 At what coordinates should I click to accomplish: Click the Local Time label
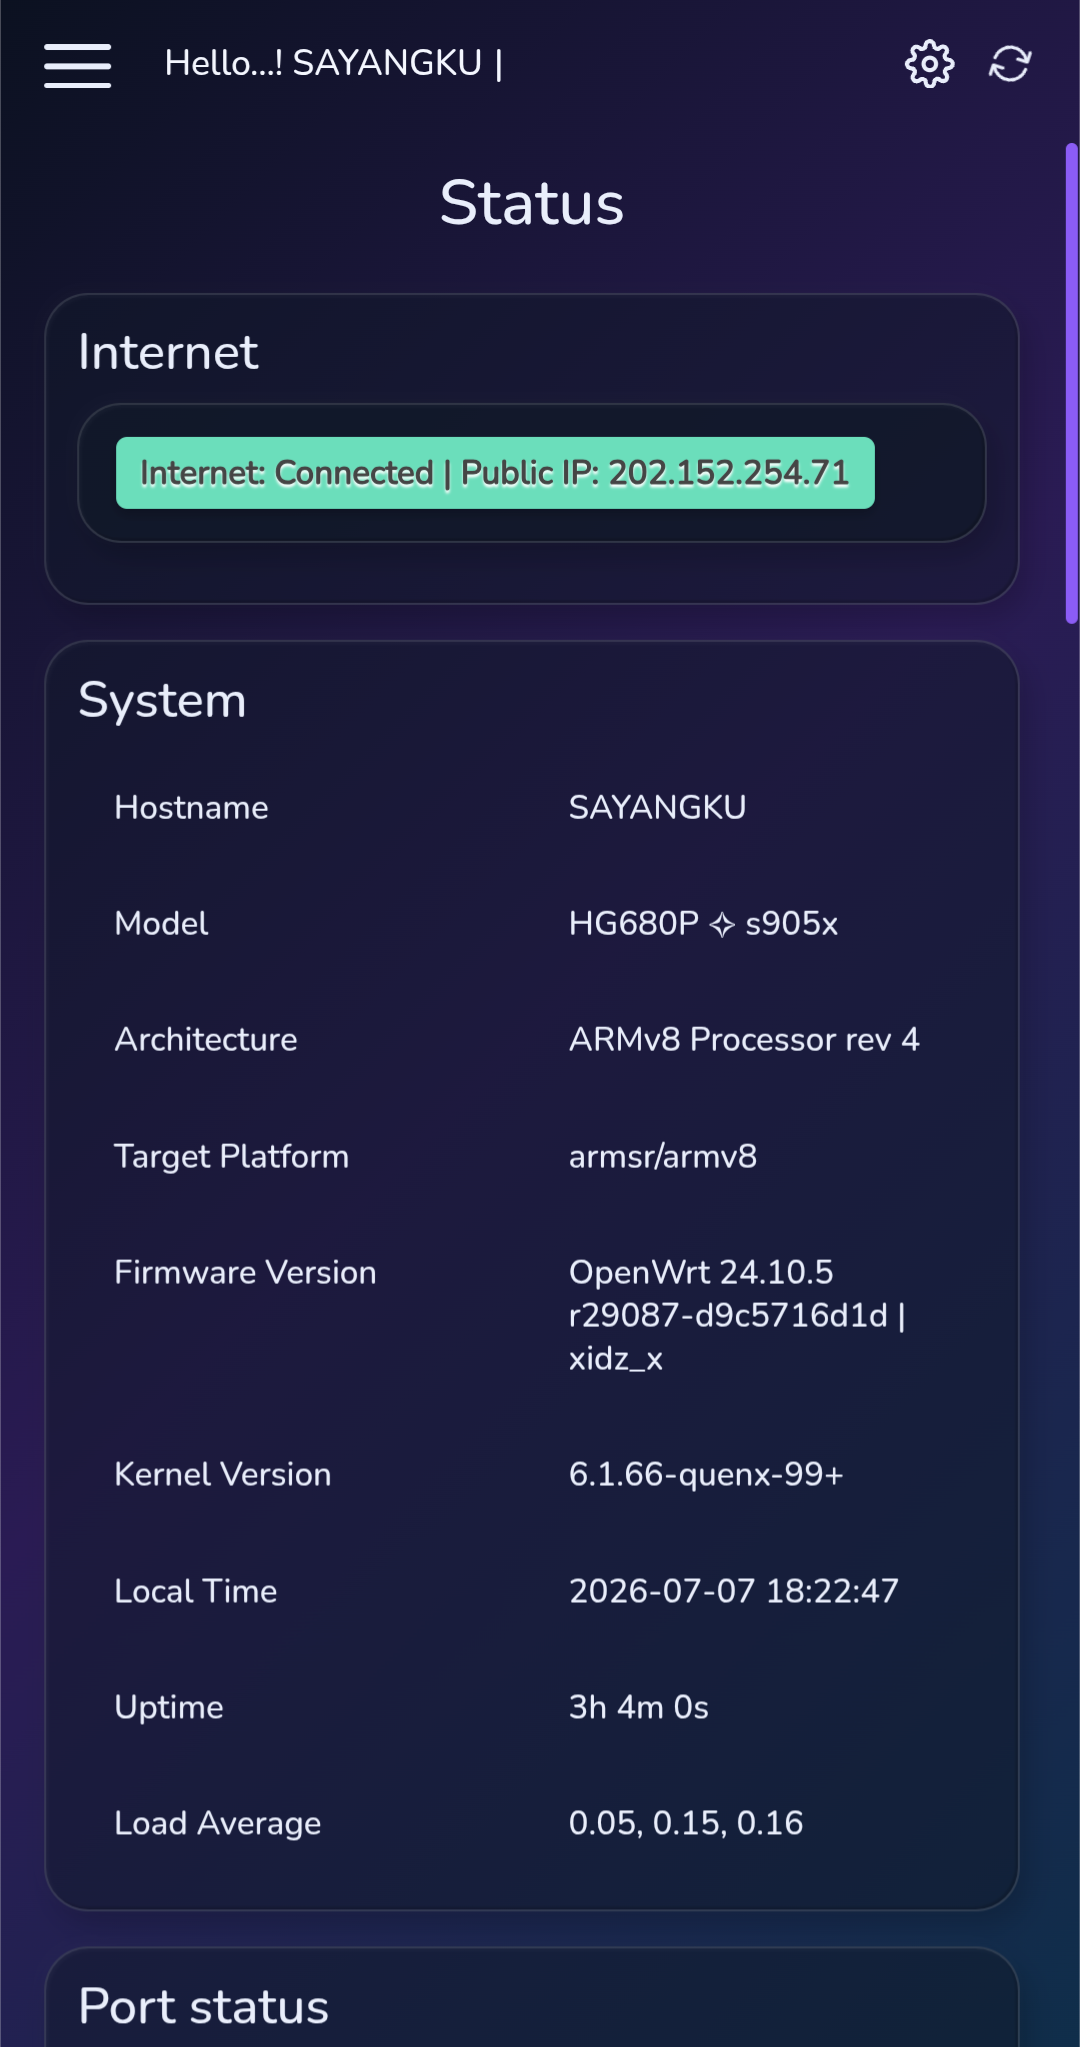196,1591
